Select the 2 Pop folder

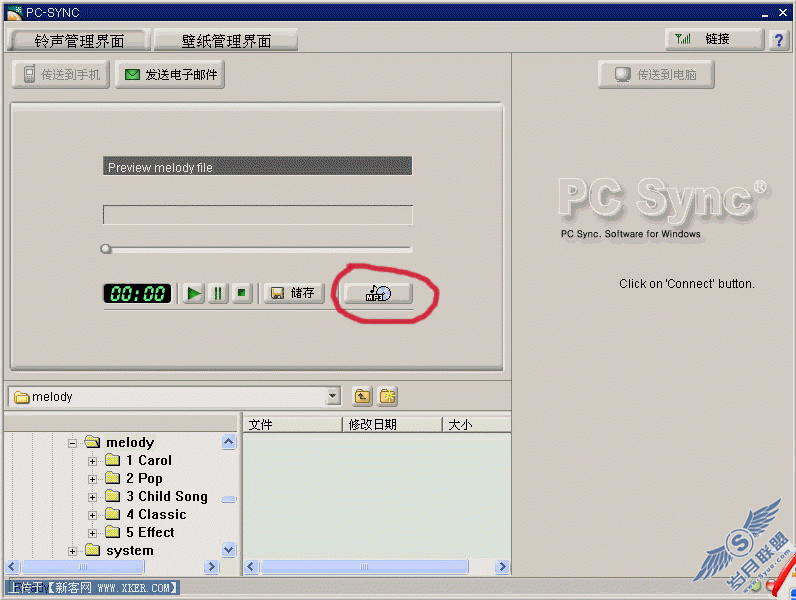pos(144,479)
